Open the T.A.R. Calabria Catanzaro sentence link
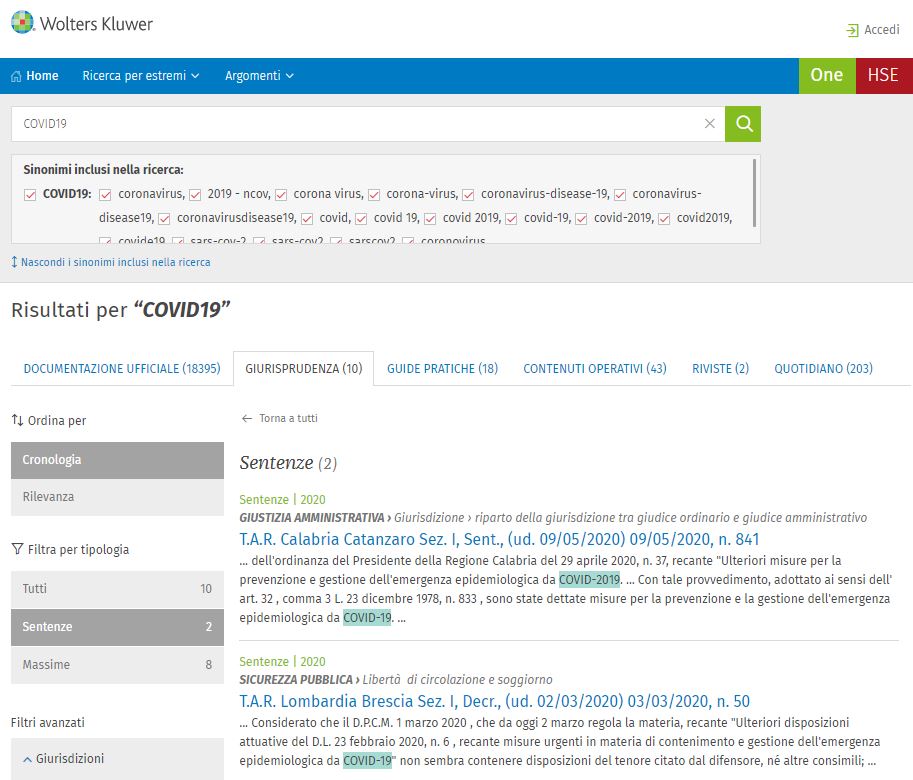 point(499,539)
